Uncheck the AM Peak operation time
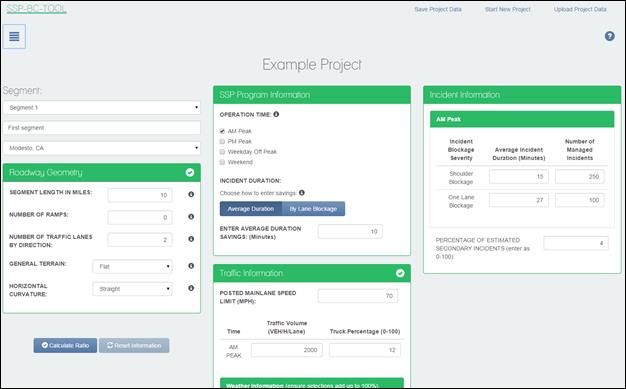 pos(222,131)
